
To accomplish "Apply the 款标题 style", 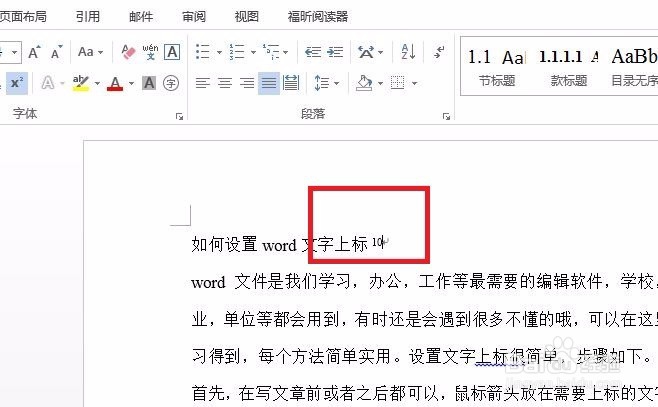I will 569,67.
